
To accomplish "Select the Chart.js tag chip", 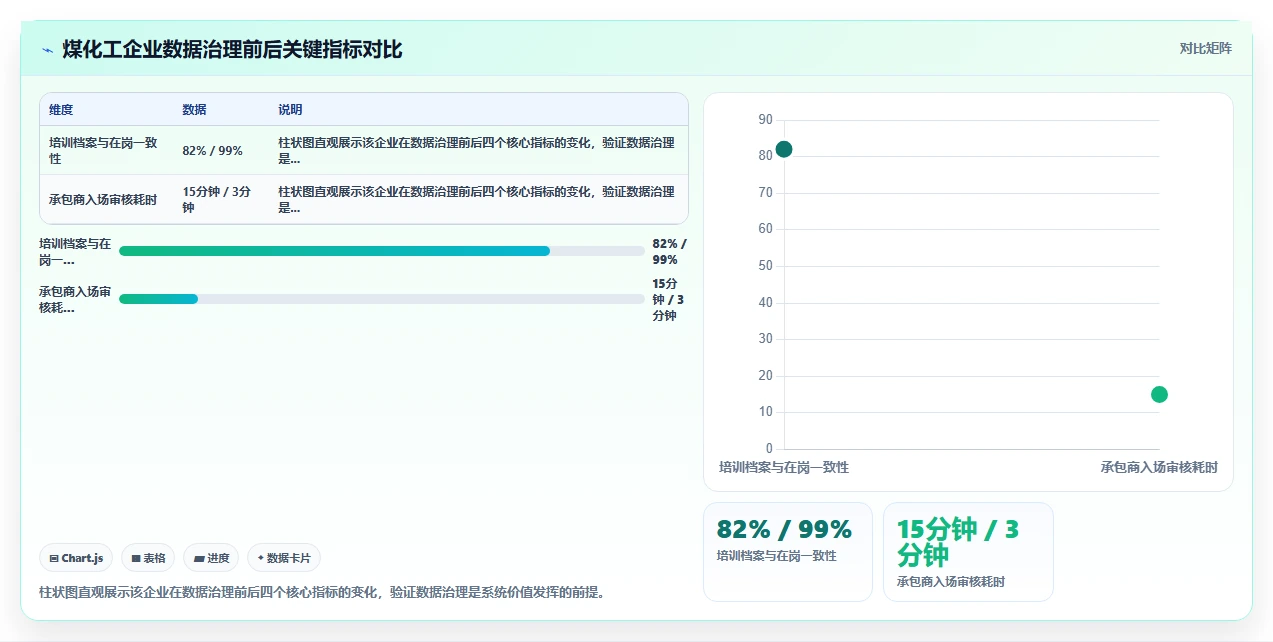I will (x=76, y=558).
